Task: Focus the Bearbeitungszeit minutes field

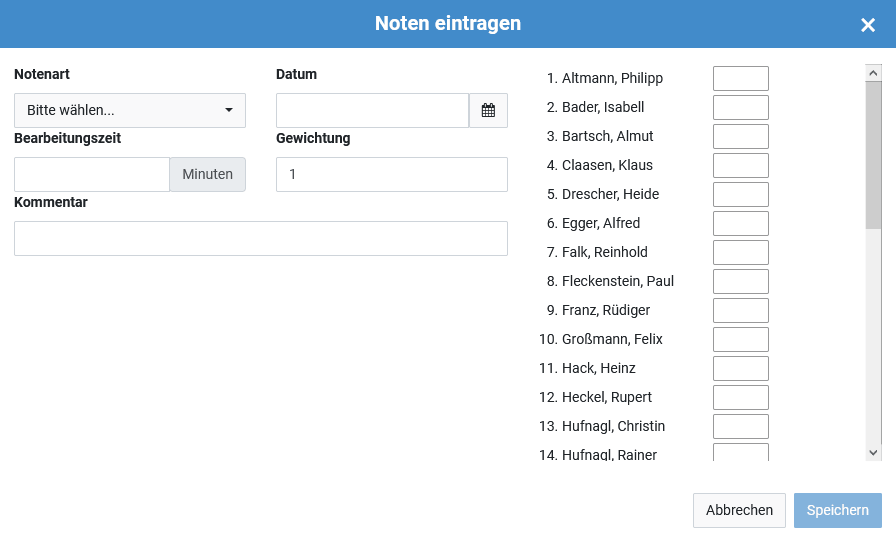Action: coord(92,174)
